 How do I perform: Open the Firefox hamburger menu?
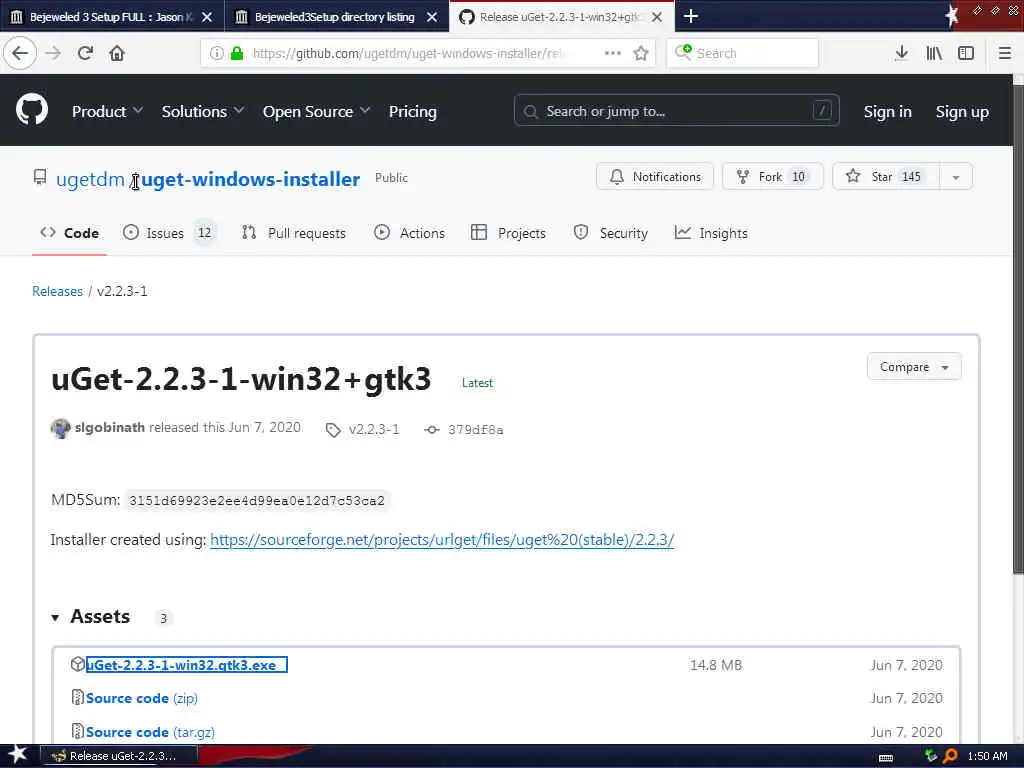pyautogui.click(x=1005, y=53)
